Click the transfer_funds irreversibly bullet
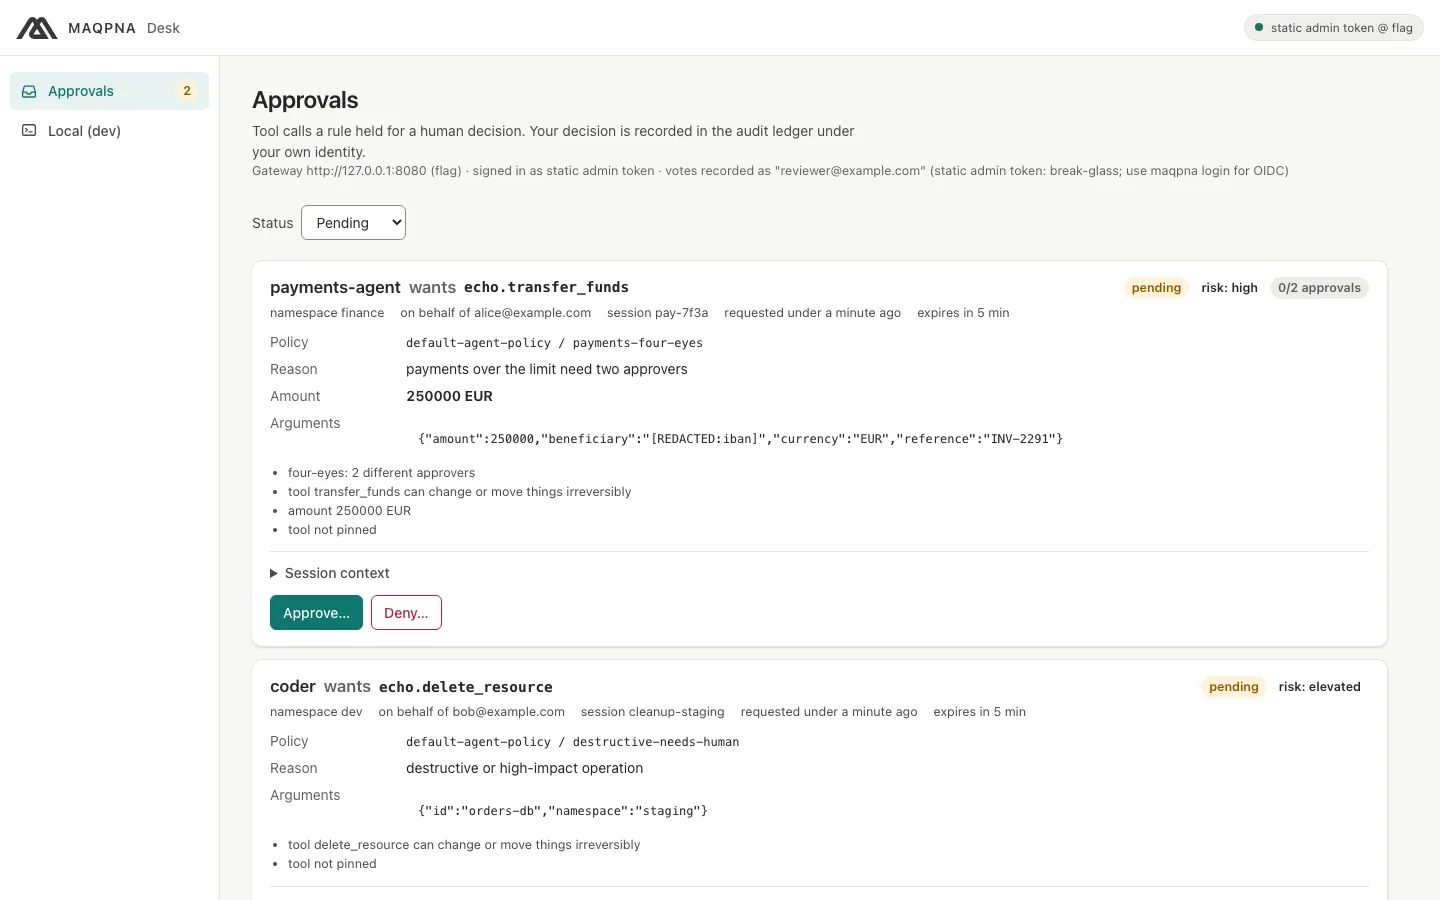Viewport: 1440px width, 900px height. [459, 492]
